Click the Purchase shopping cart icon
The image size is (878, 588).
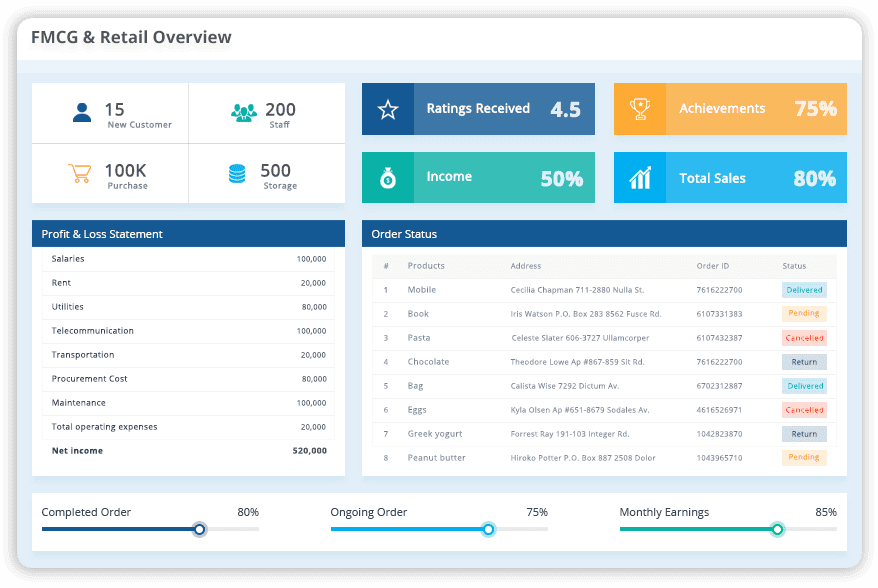(81, 173)
